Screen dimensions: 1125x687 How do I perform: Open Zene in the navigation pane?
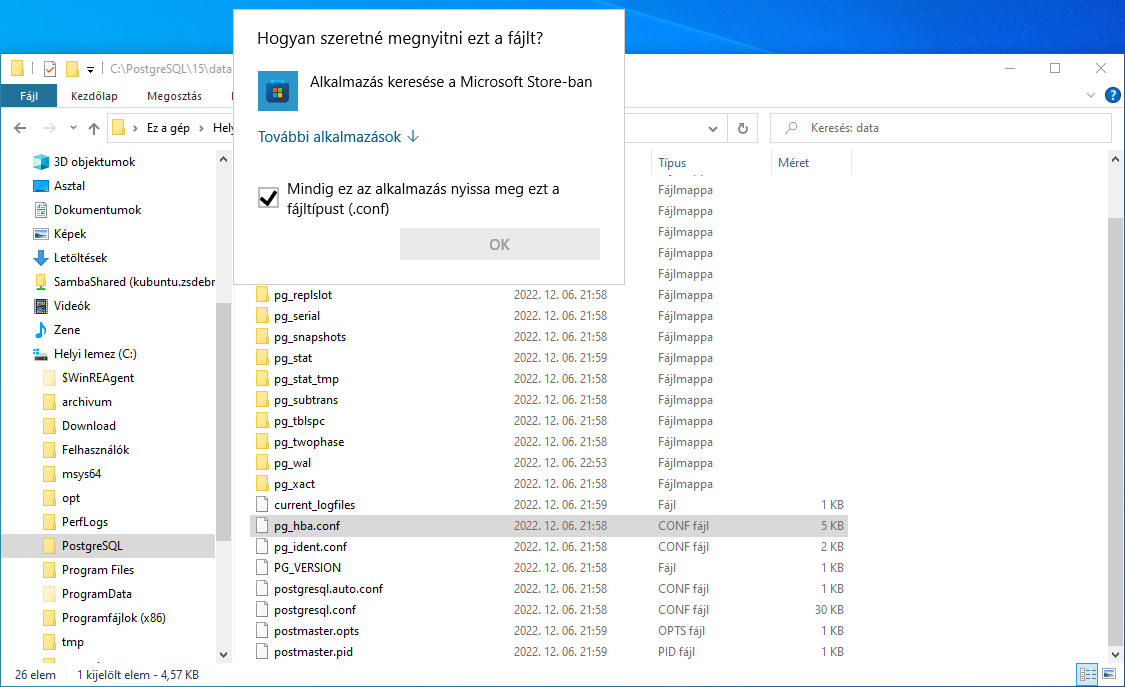tap(67, 330)
